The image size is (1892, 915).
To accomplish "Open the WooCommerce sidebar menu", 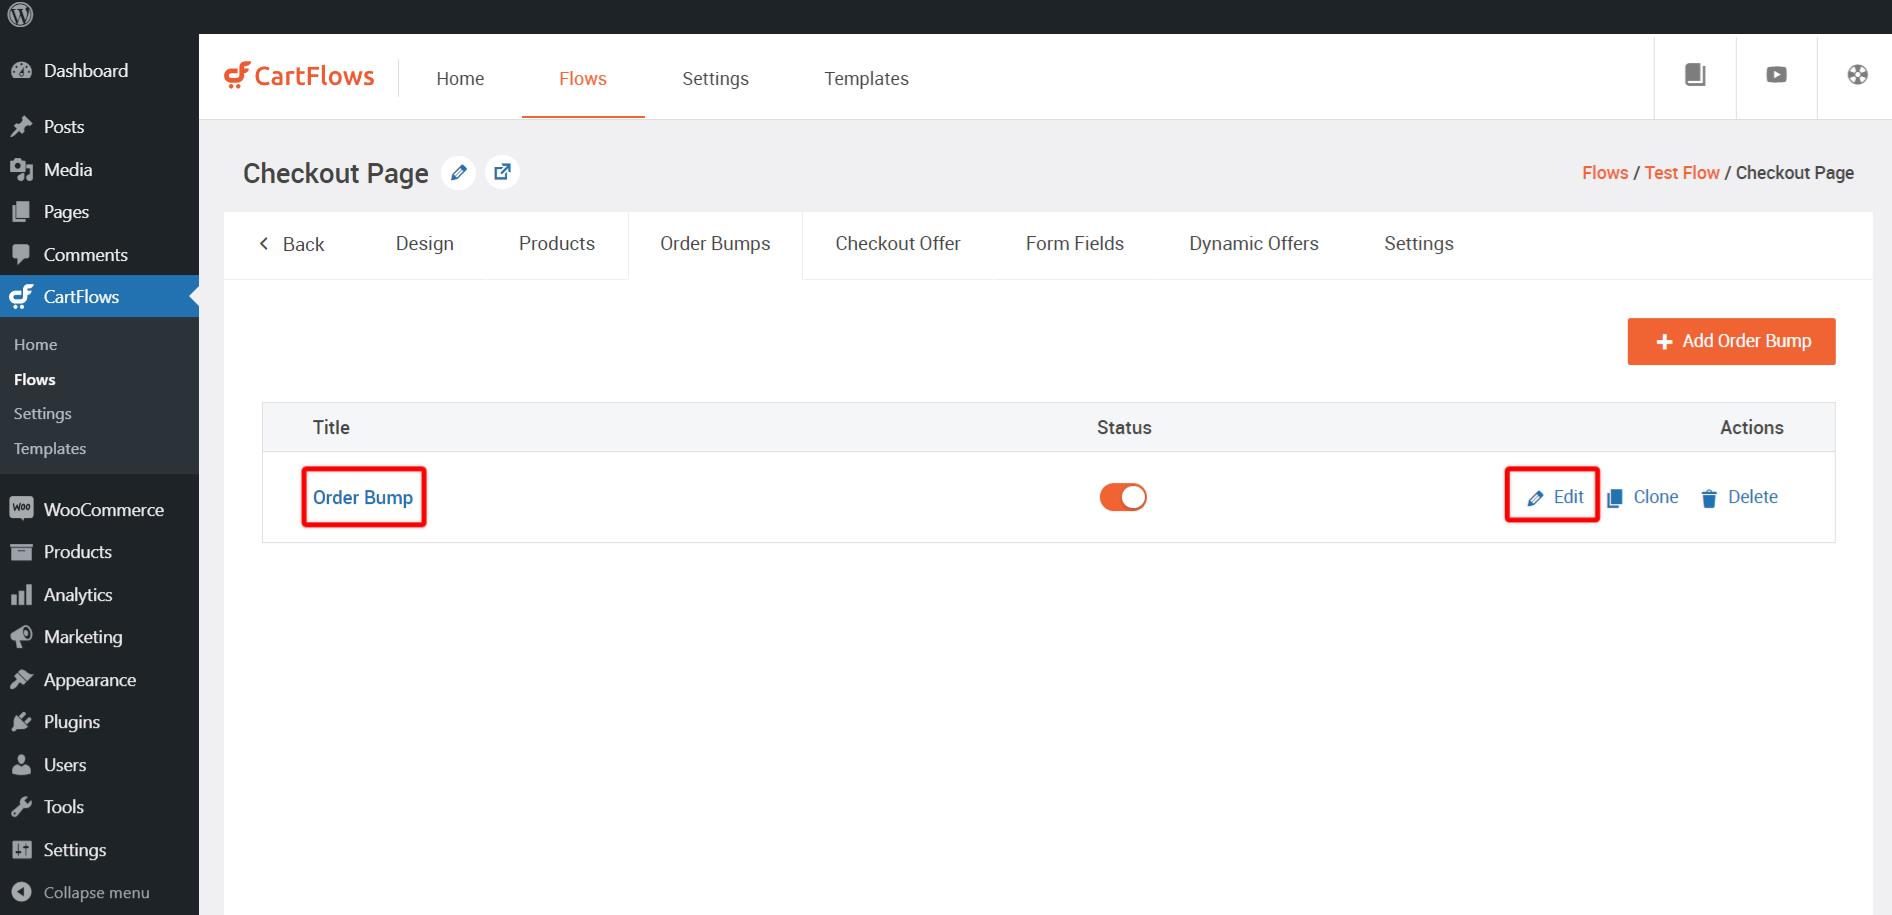I will click(103, 510).
